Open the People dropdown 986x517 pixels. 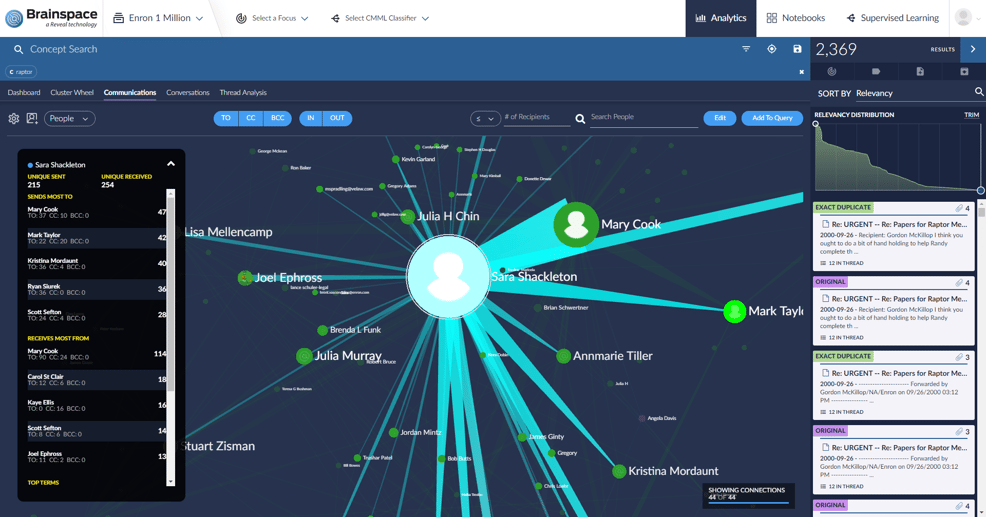click(x=69, y=118)
